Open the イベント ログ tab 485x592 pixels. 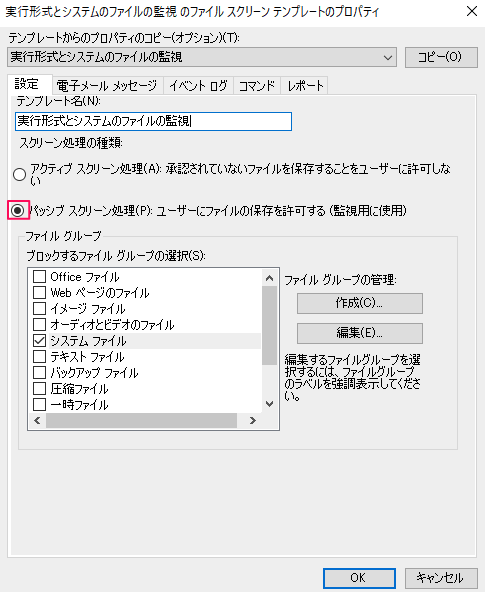click(199, 86)
